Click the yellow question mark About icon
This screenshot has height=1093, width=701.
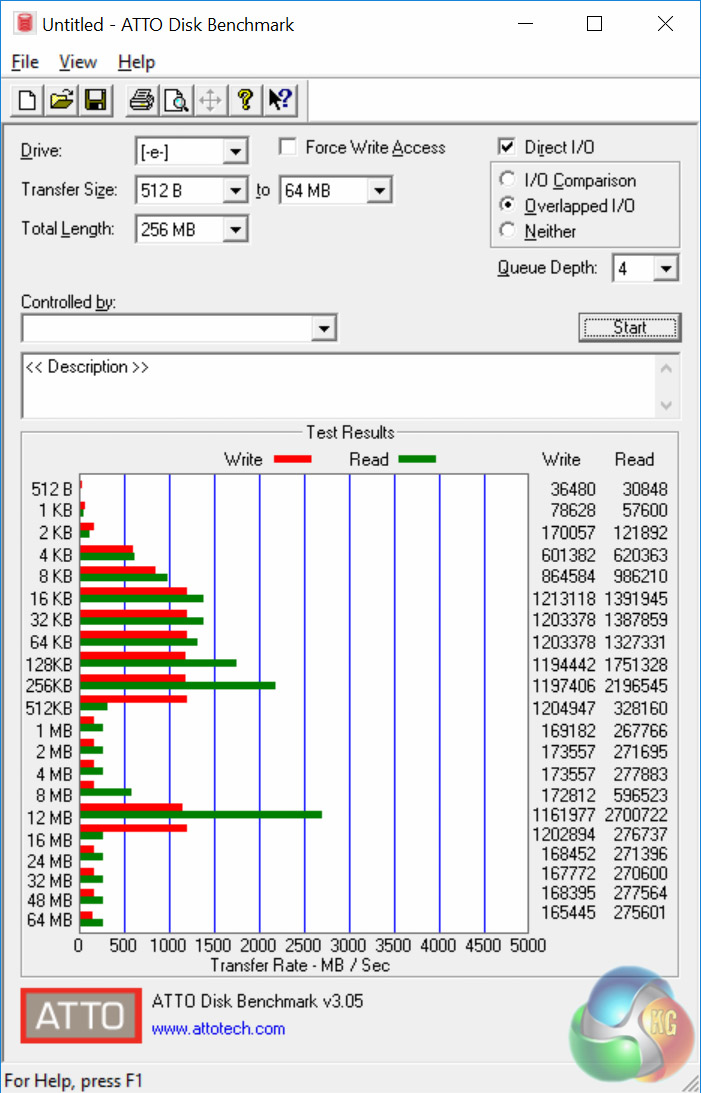tap(245, 100)
